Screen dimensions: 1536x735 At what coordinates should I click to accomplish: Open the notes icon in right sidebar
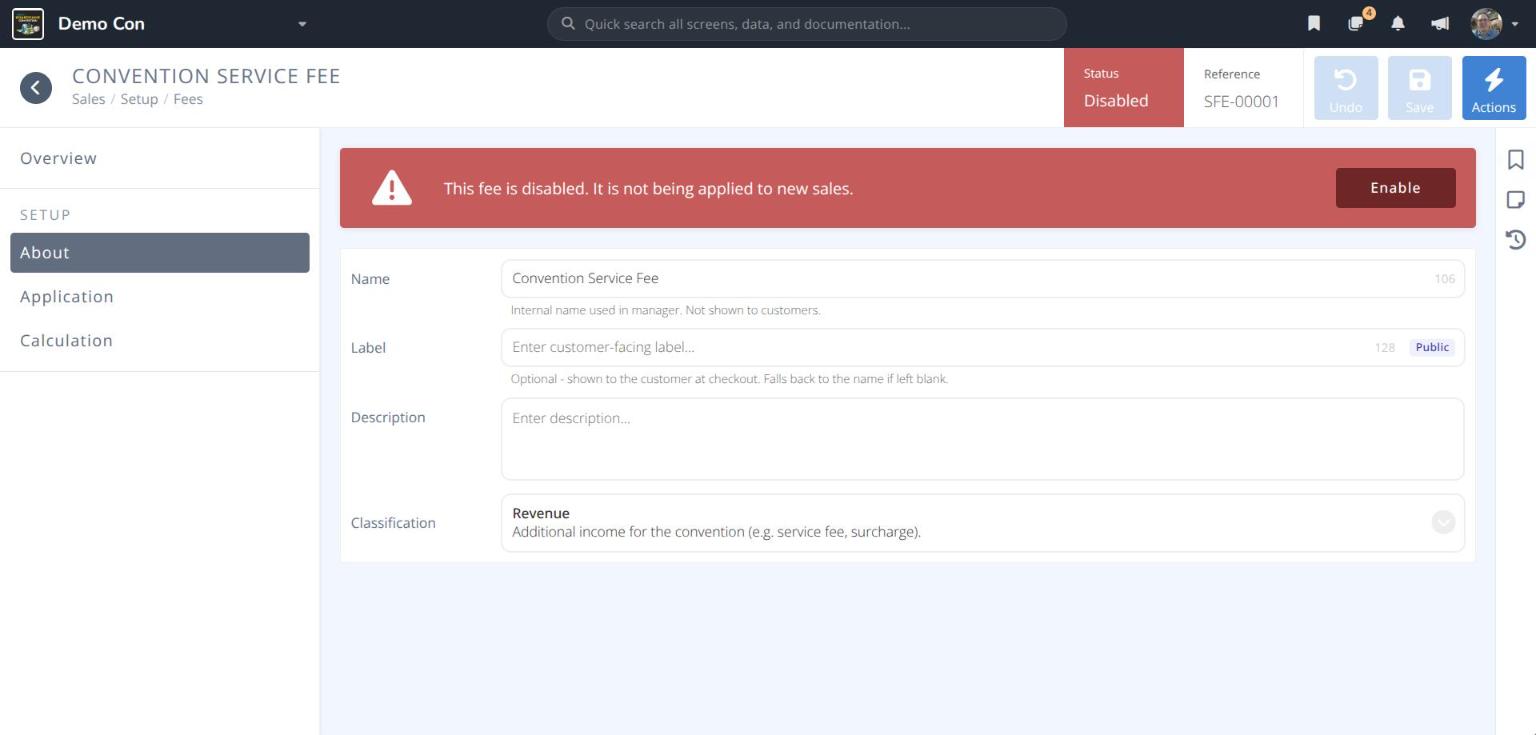point(1516,200)
